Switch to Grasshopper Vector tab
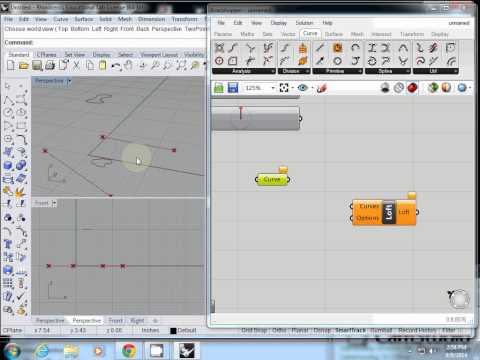 [x=288, y=34]
